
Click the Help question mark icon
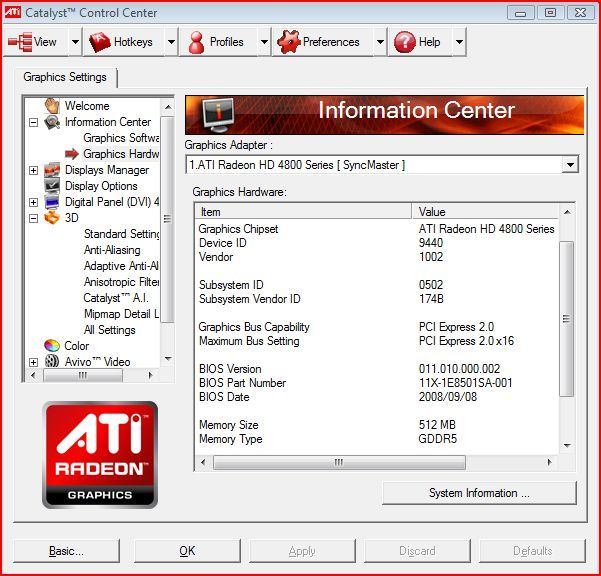[x=404, y=42]
